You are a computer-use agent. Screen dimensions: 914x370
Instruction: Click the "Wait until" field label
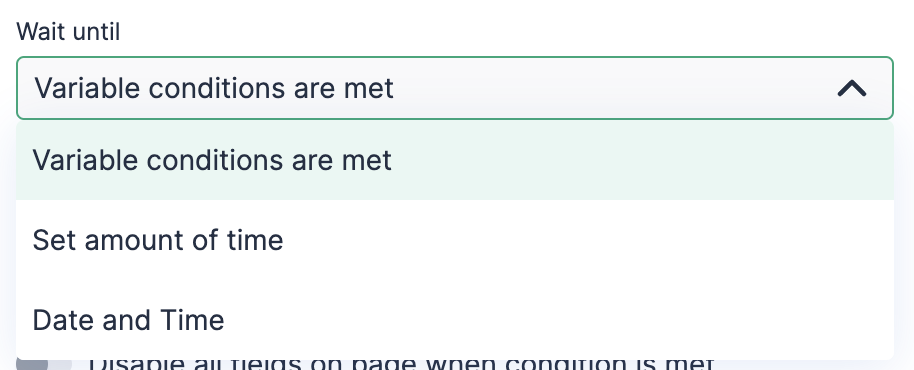(x=68, y=31)
